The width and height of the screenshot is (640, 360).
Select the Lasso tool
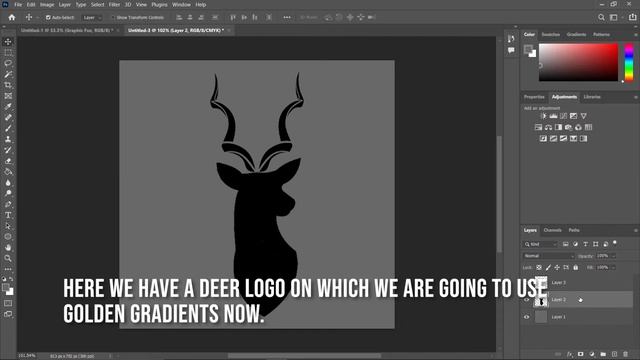[x=8, y=63]
